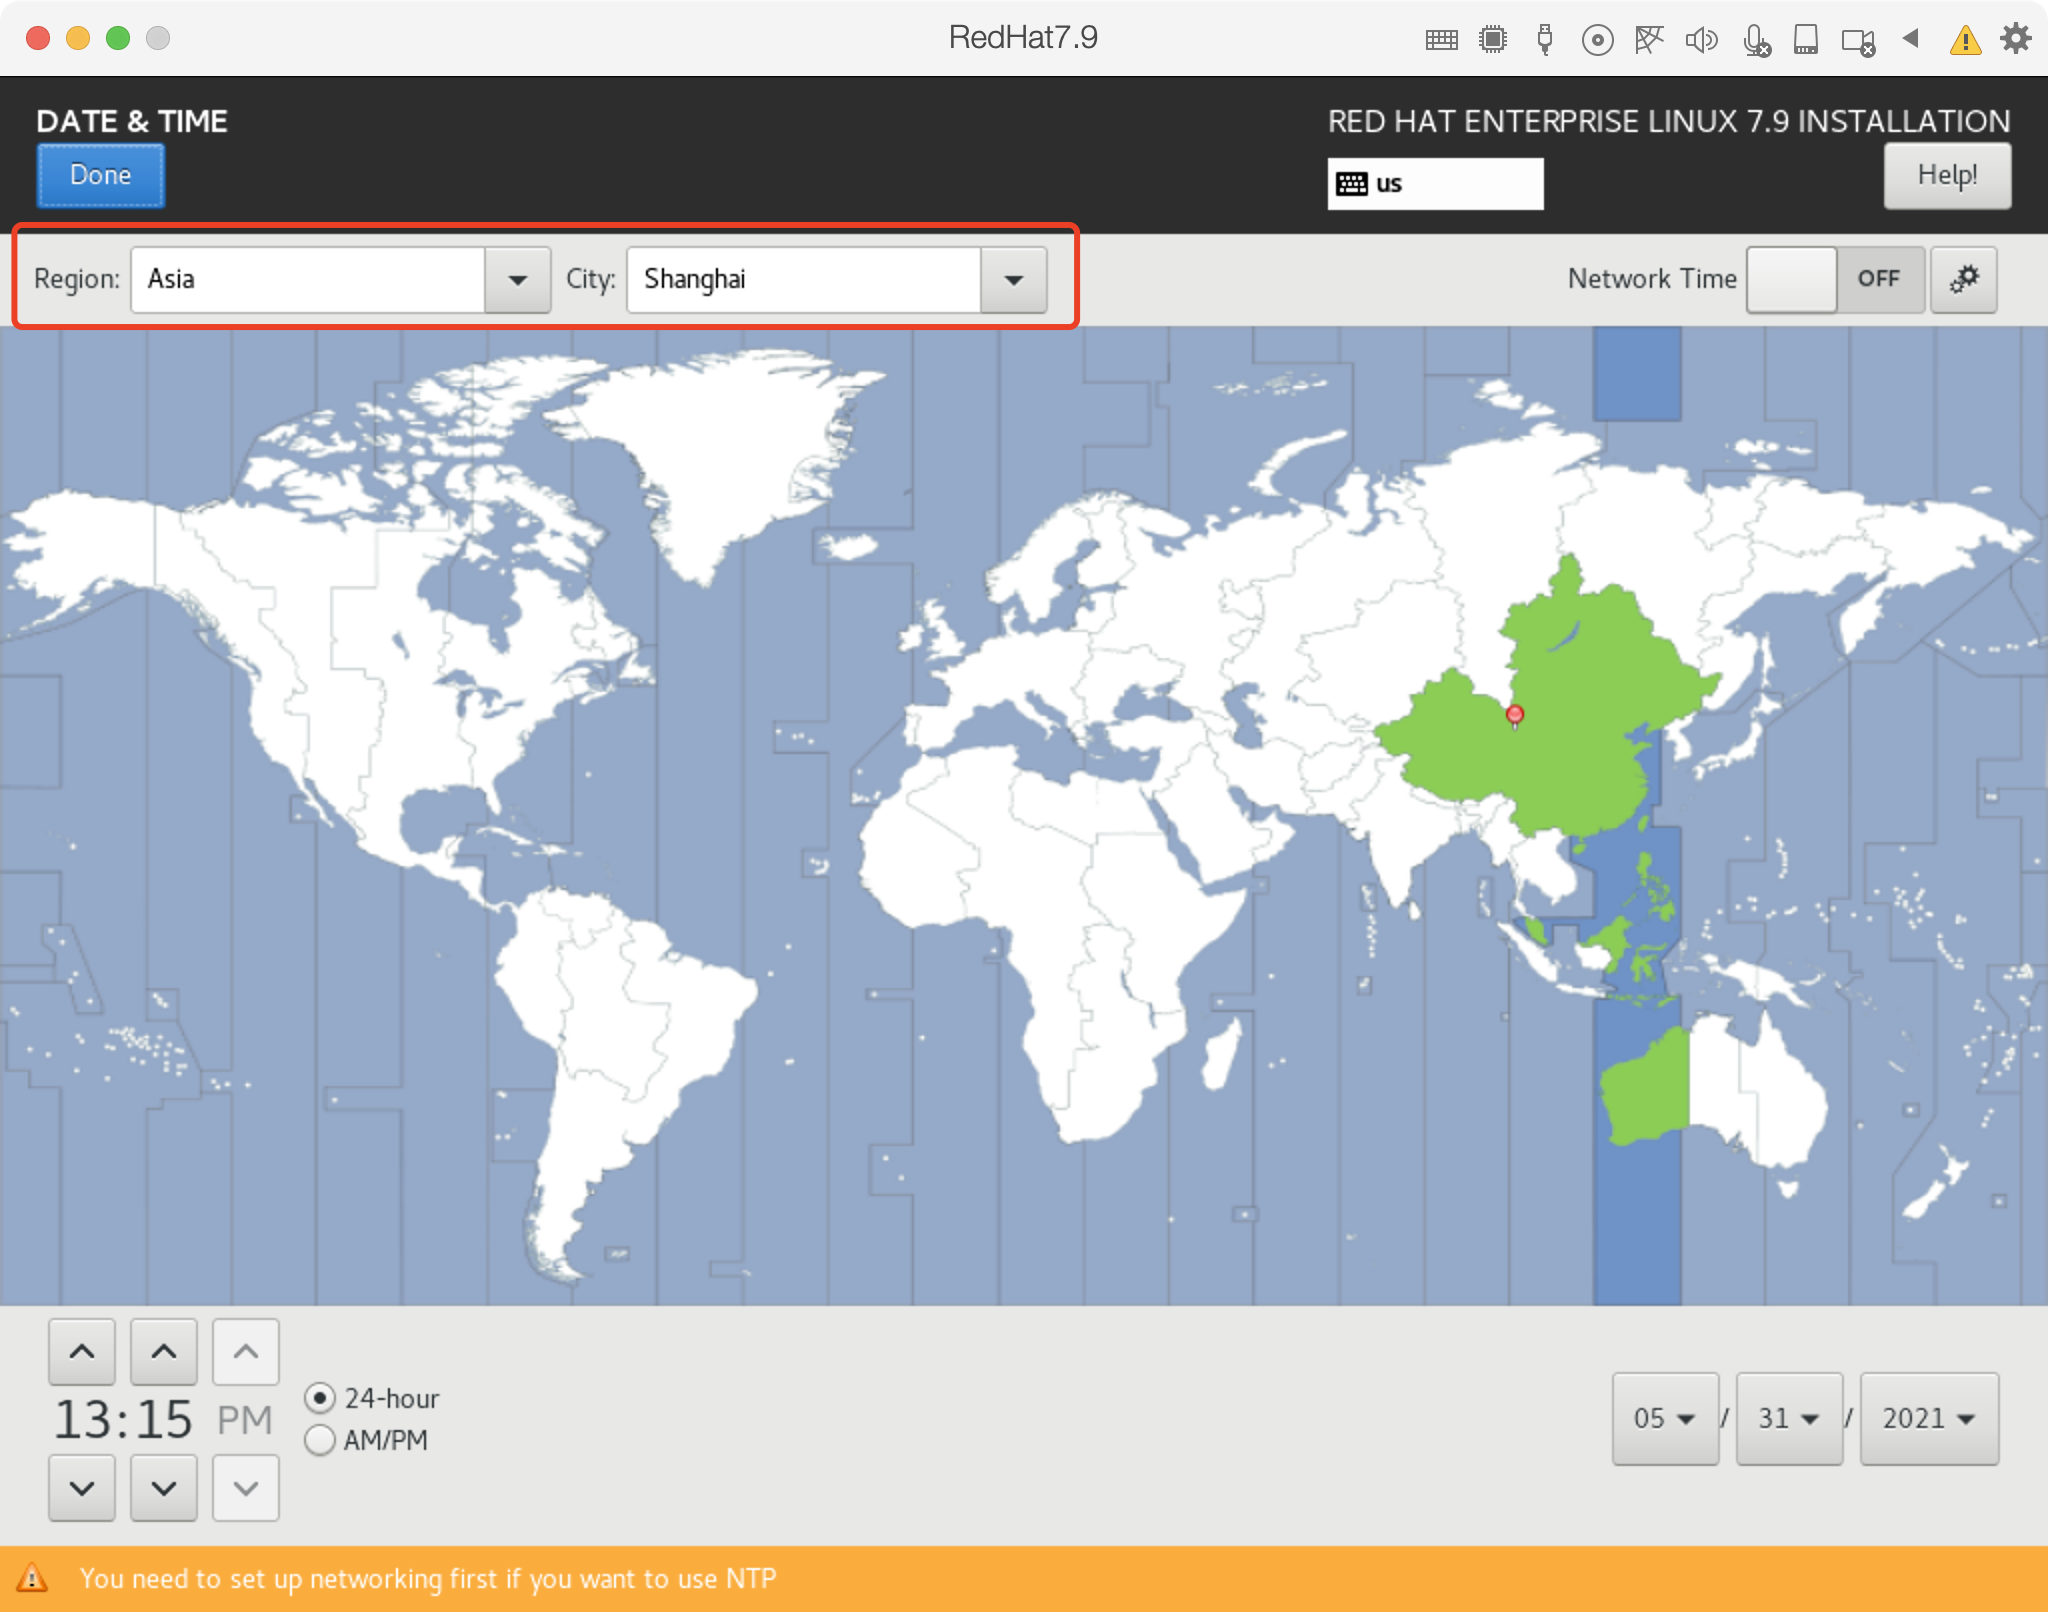The image size is (2048, 1612).
Task: Open the sound speaker icon in title bar
Action: [1701, 40]
